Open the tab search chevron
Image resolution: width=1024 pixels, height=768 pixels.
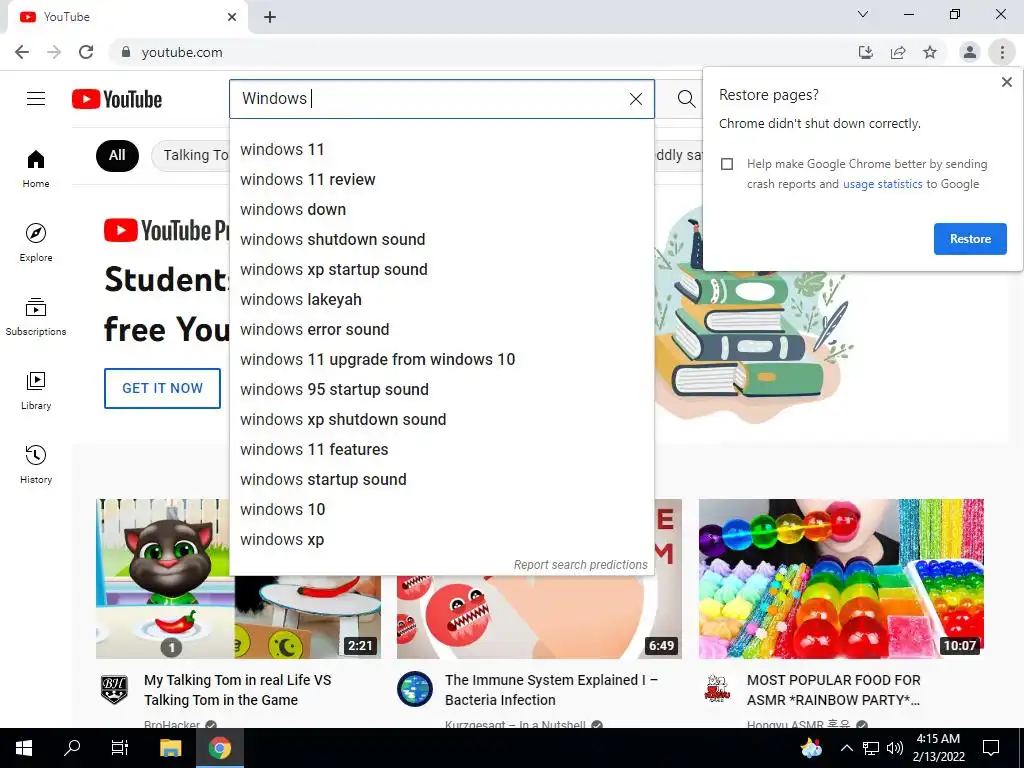tap(863, 14)
